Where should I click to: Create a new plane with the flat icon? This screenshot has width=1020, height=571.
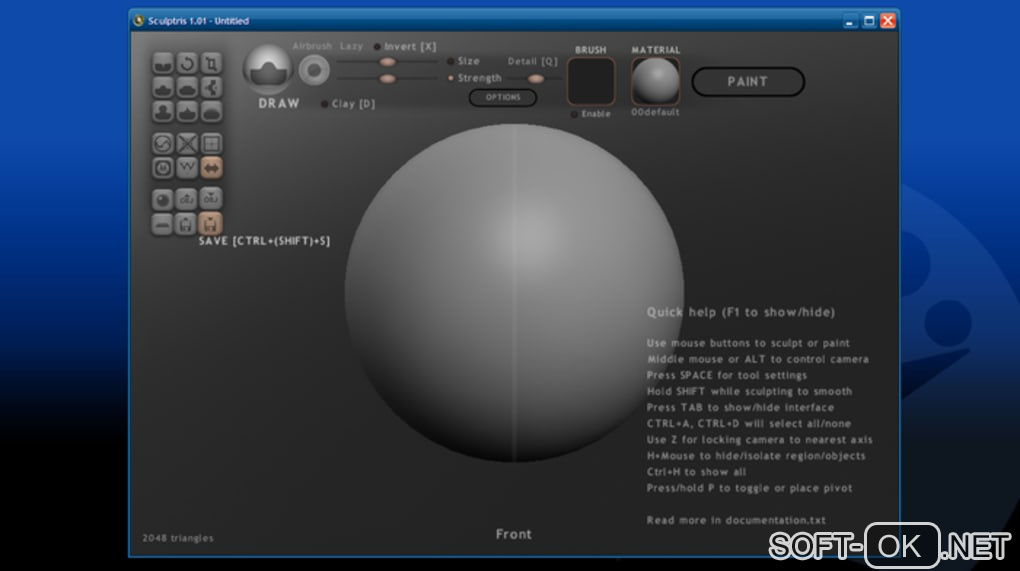(x=163, y=224)
